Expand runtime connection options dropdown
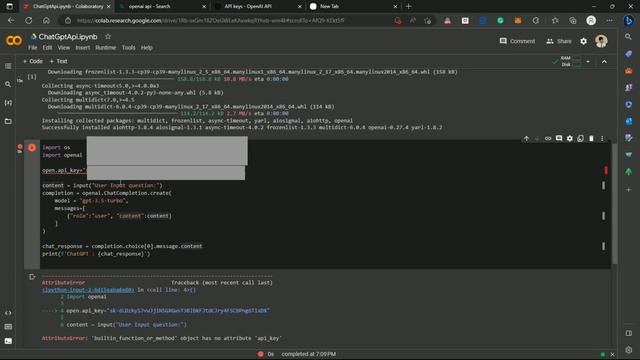Screen dimensions: 640x360 pos(588,62)
